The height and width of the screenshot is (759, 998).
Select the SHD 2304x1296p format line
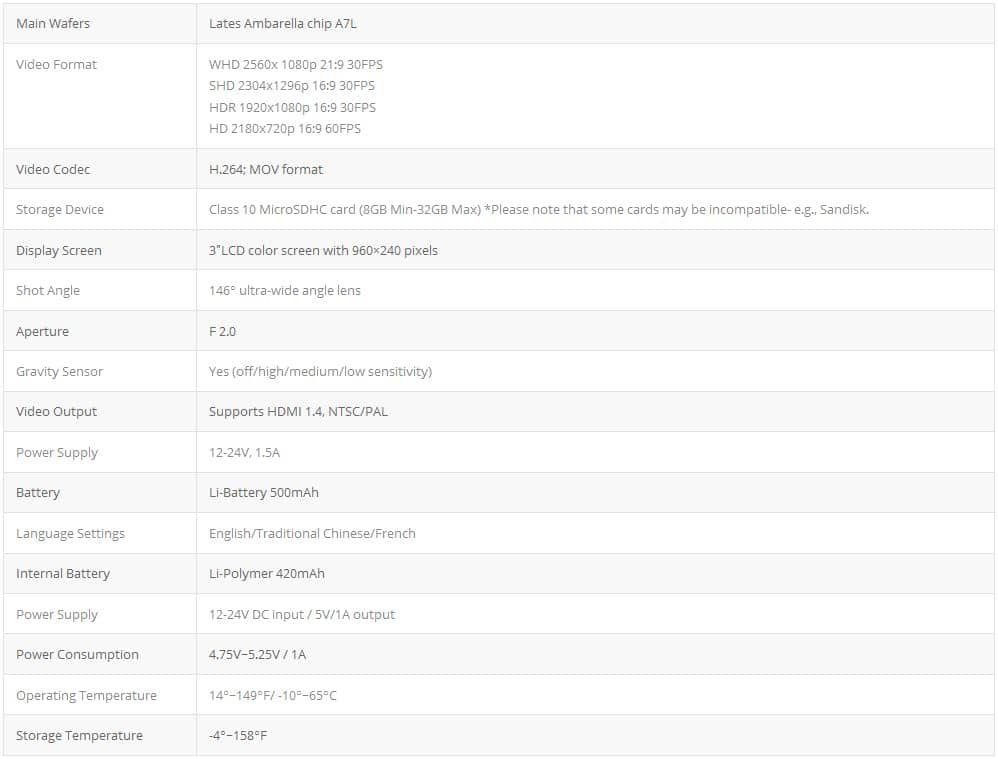pyautogui.click(x=291, y=86)
